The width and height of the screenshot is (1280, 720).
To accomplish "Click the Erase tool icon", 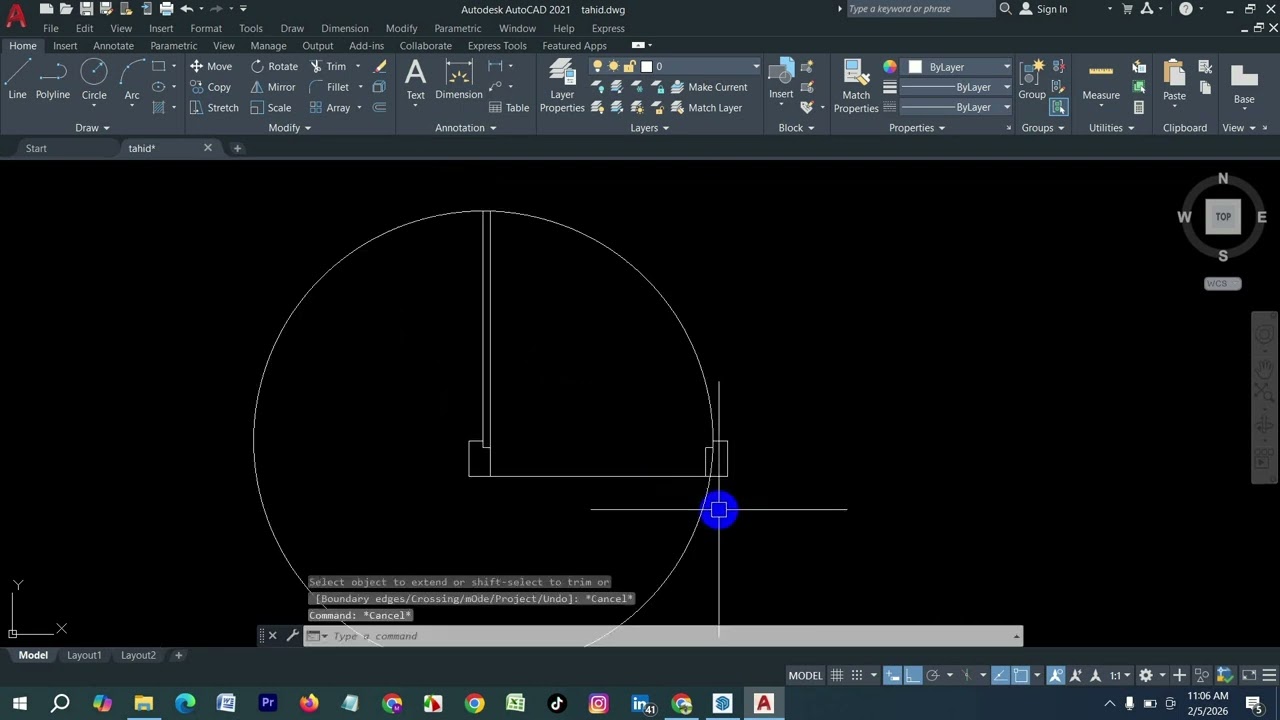I will [x=380, y=66].
